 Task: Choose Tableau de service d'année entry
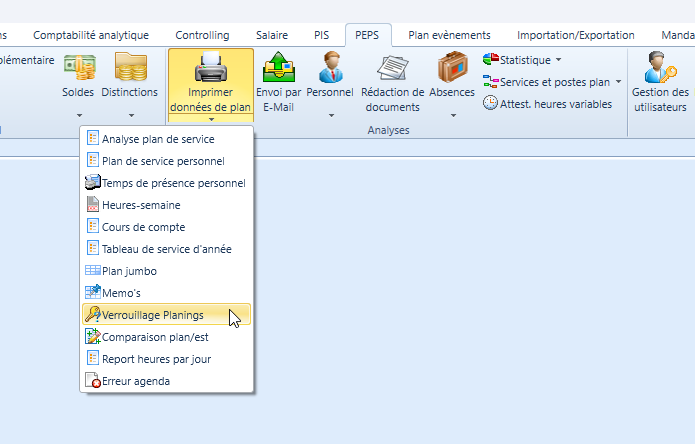[x=167, y=249]
